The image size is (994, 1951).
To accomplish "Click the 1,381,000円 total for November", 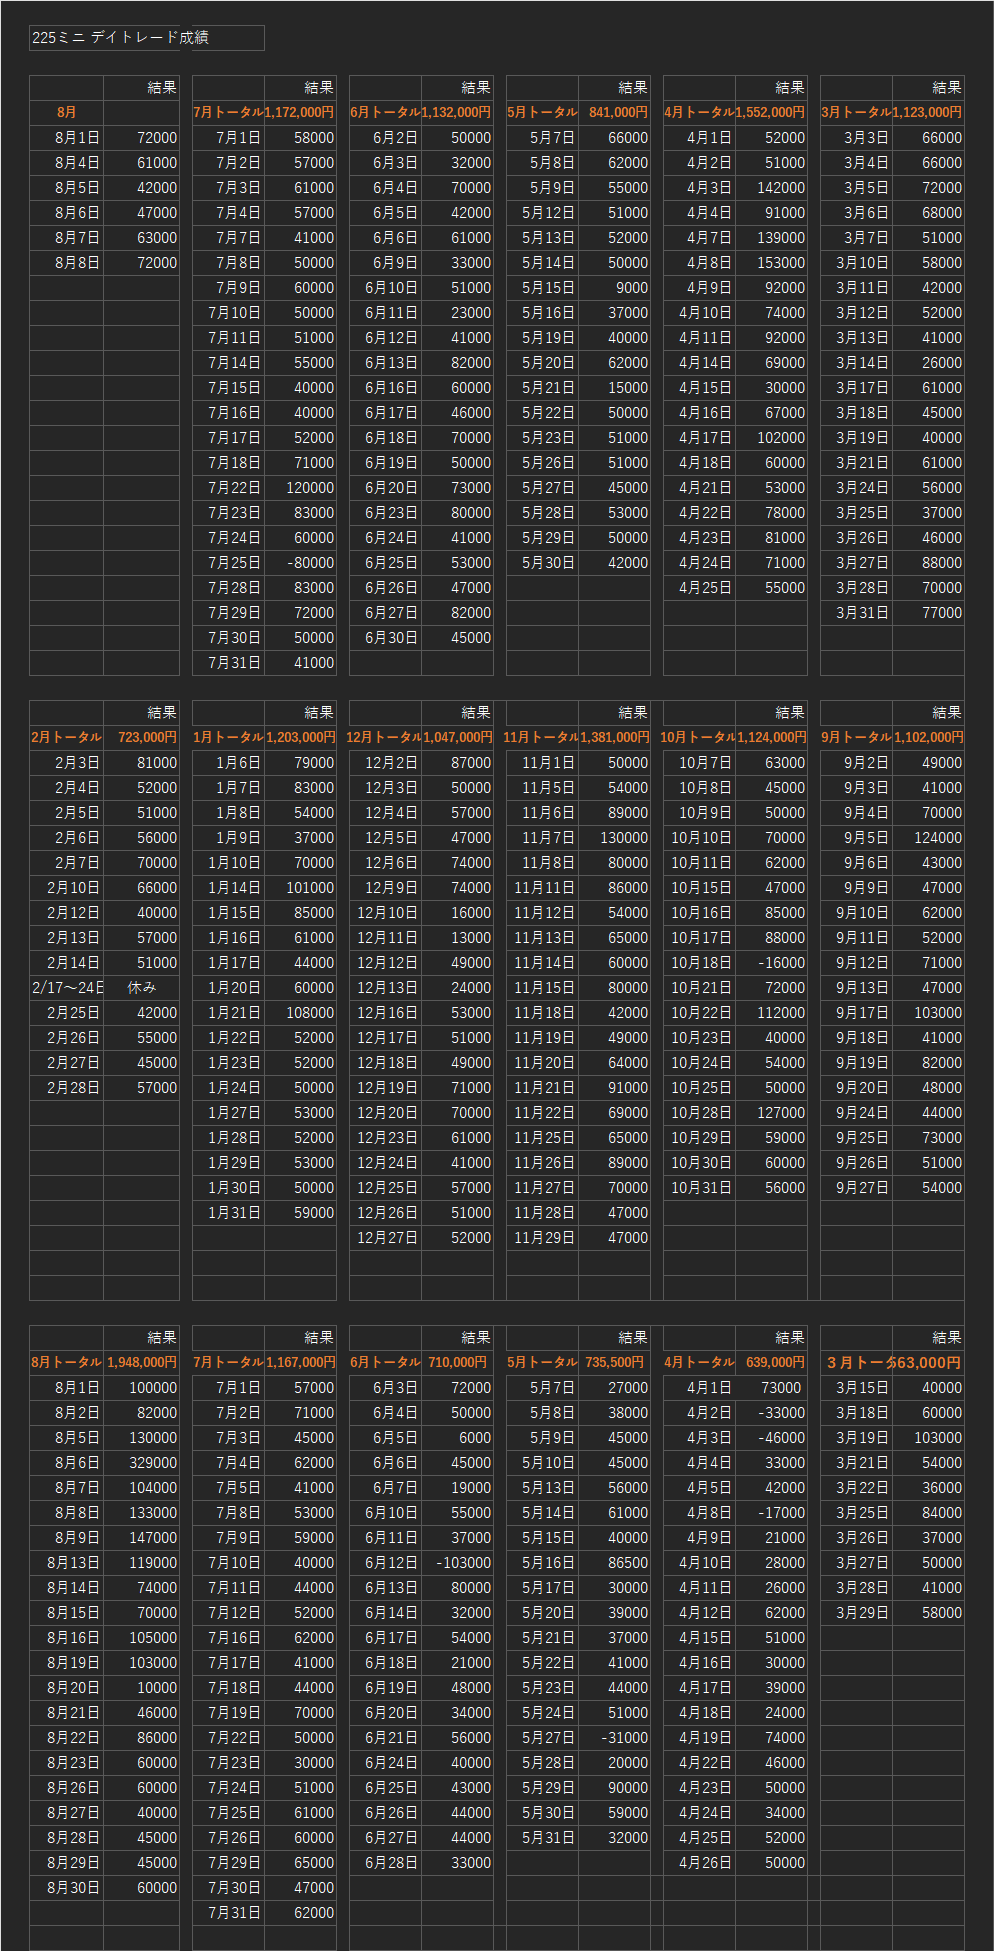I will click(x=614, y=738).
